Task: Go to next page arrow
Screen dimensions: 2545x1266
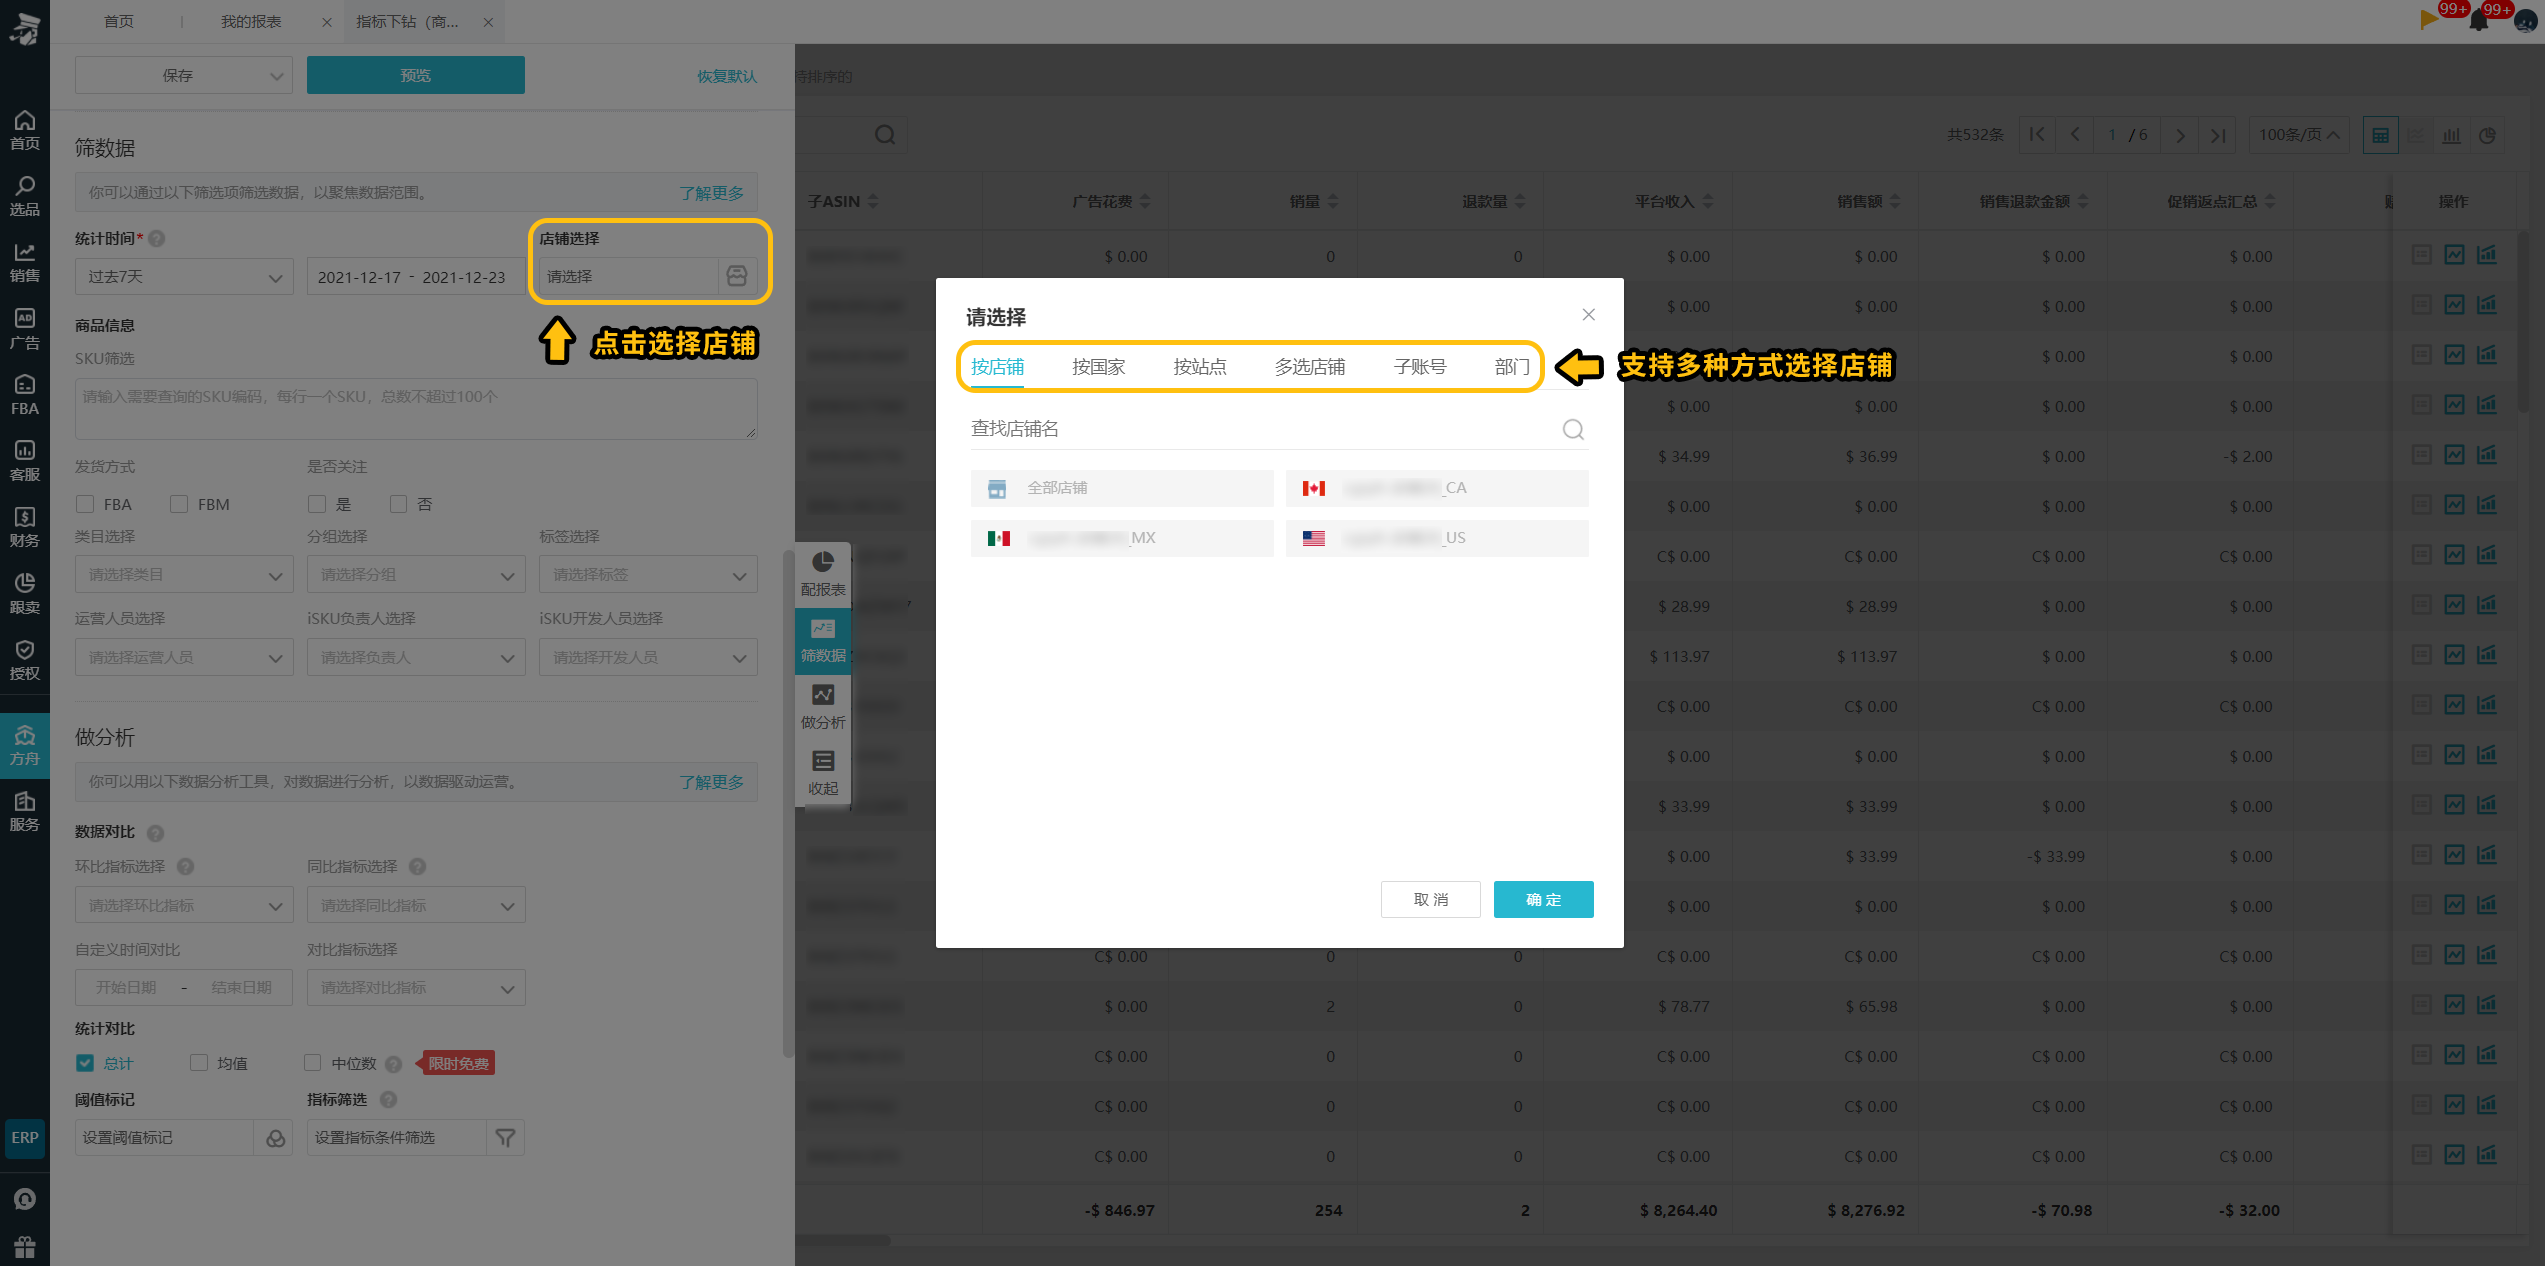Action: coord(2180,135)
